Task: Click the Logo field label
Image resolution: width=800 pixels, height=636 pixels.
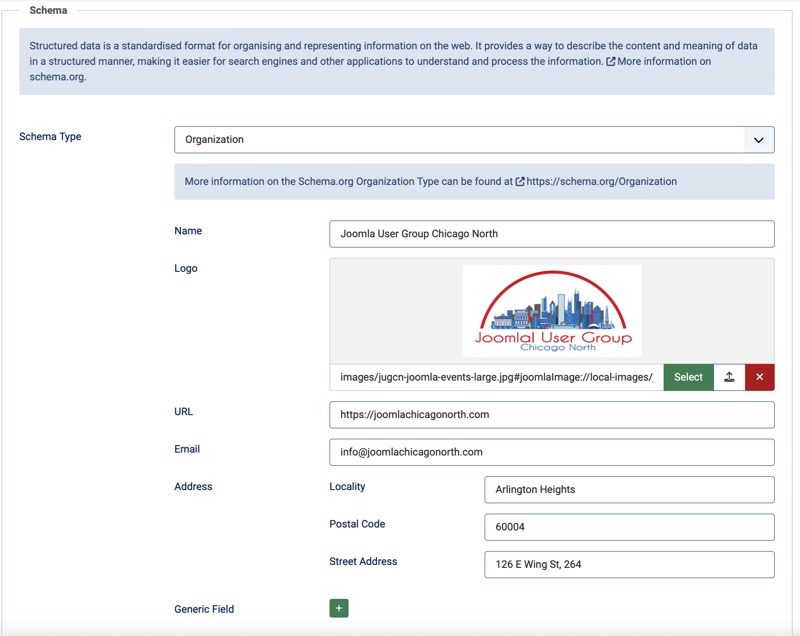Action: tap(186, 269)
